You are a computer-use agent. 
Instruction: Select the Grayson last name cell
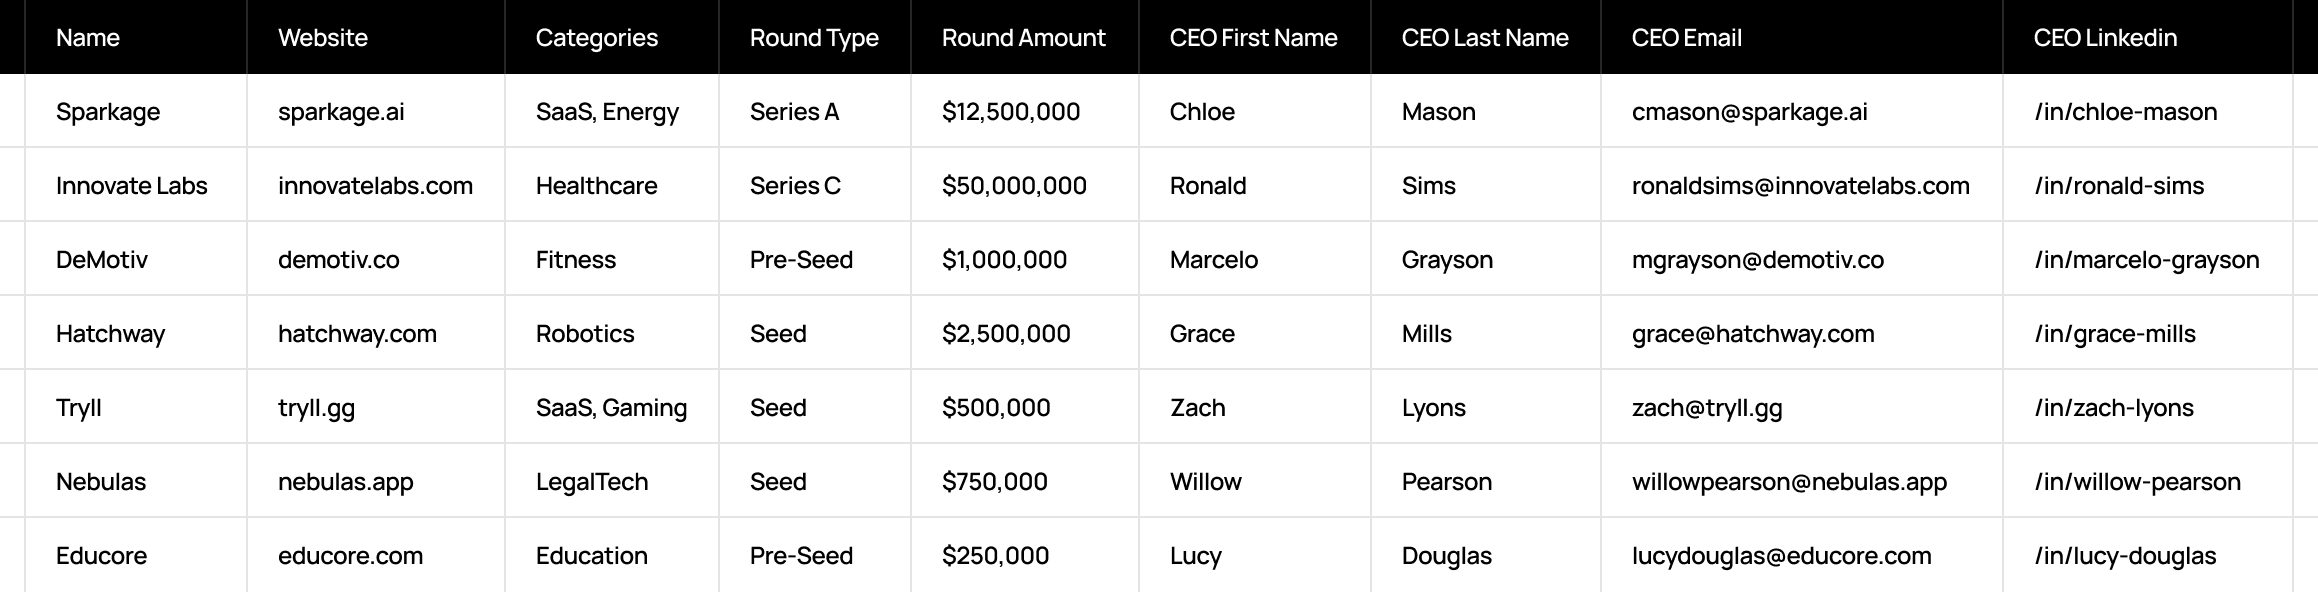(1486, 259)
